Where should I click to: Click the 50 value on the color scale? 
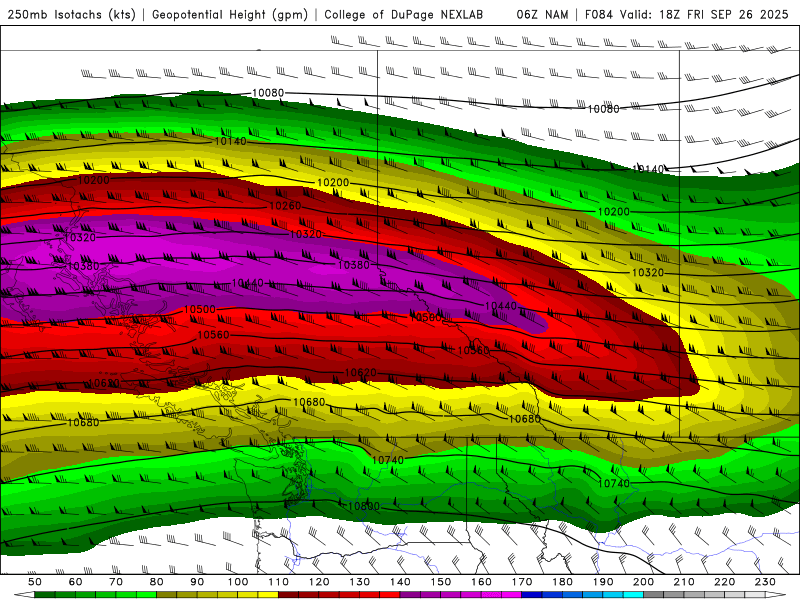click(35, 582)
